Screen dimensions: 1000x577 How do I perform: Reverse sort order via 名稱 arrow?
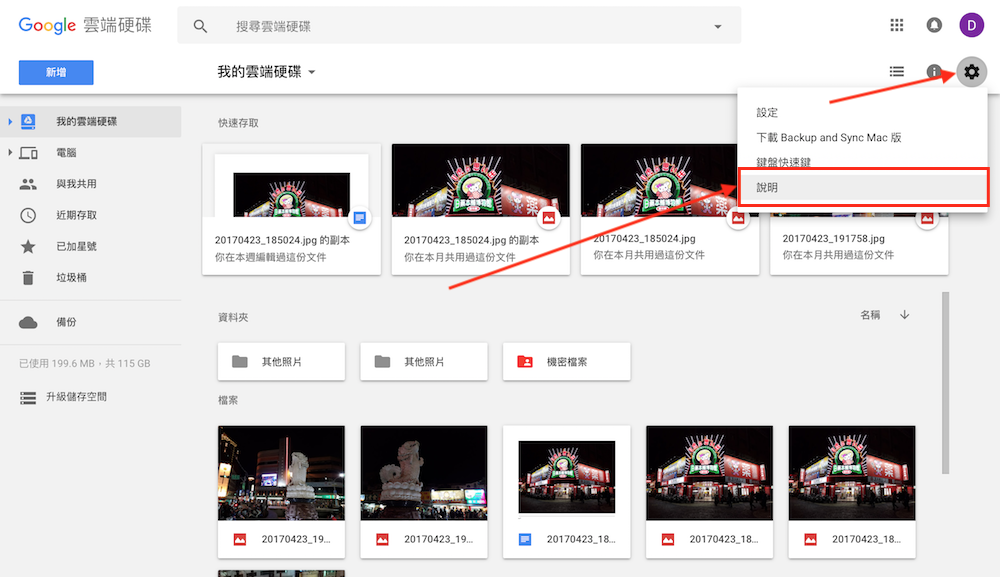tap(904, 313)
